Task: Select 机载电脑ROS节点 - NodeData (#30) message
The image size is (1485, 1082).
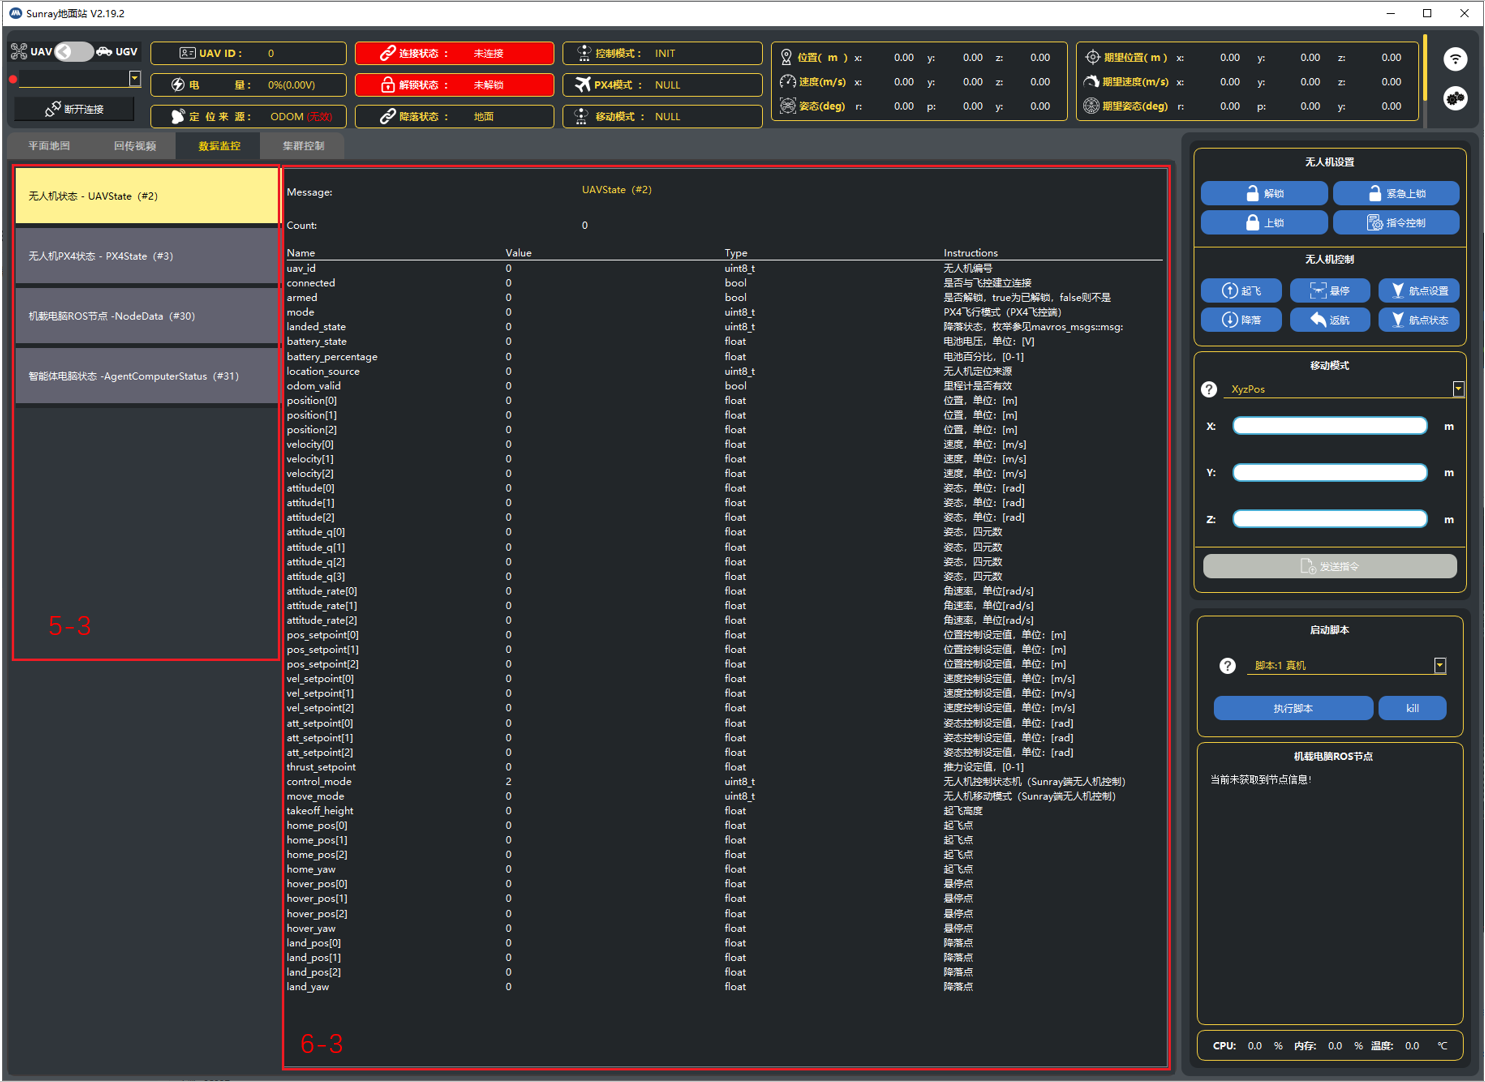Action: pyautogui.click(x=146, y=316)
